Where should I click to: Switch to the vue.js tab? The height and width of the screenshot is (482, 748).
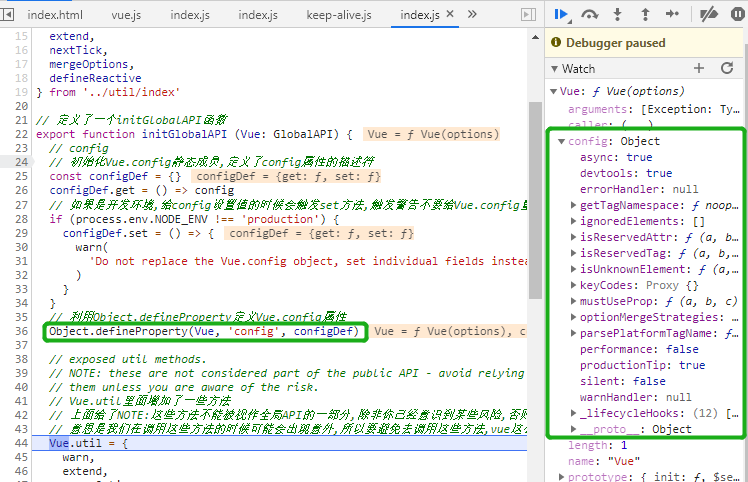click(126, 15)
